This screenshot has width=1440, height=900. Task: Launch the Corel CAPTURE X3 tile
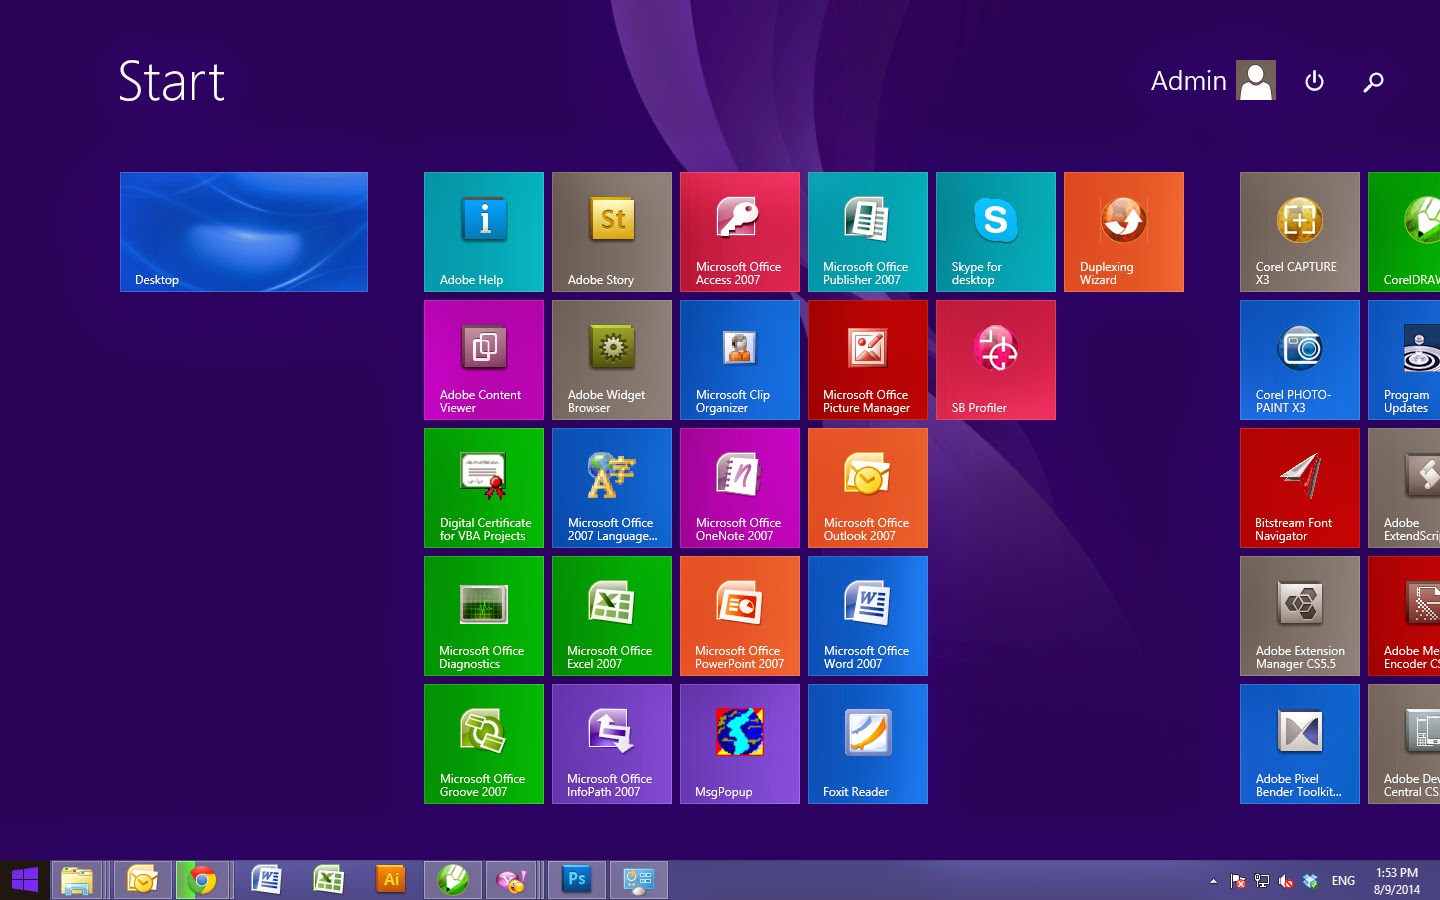point(1300,232)
